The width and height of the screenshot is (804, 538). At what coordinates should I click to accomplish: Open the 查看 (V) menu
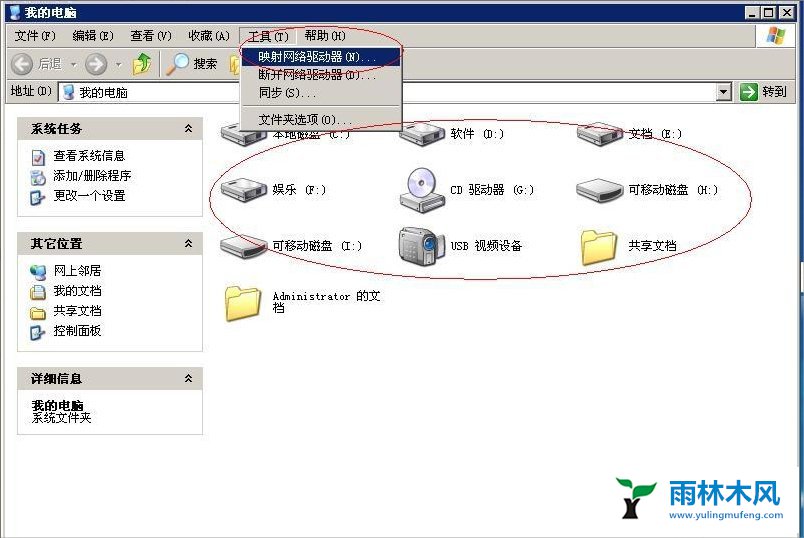tap(151, 36)
